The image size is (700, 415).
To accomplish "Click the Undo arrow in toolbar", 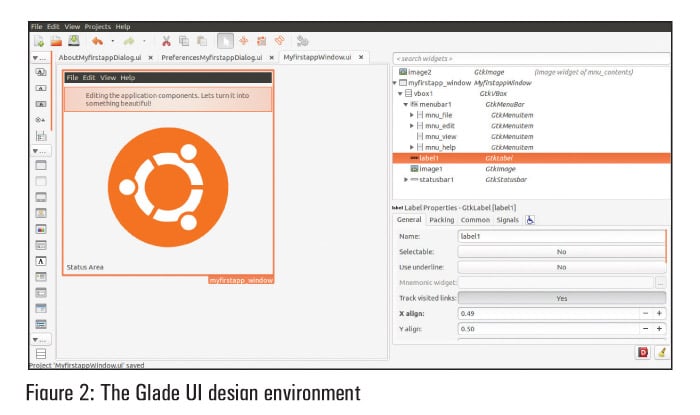I will click(97, 41).
